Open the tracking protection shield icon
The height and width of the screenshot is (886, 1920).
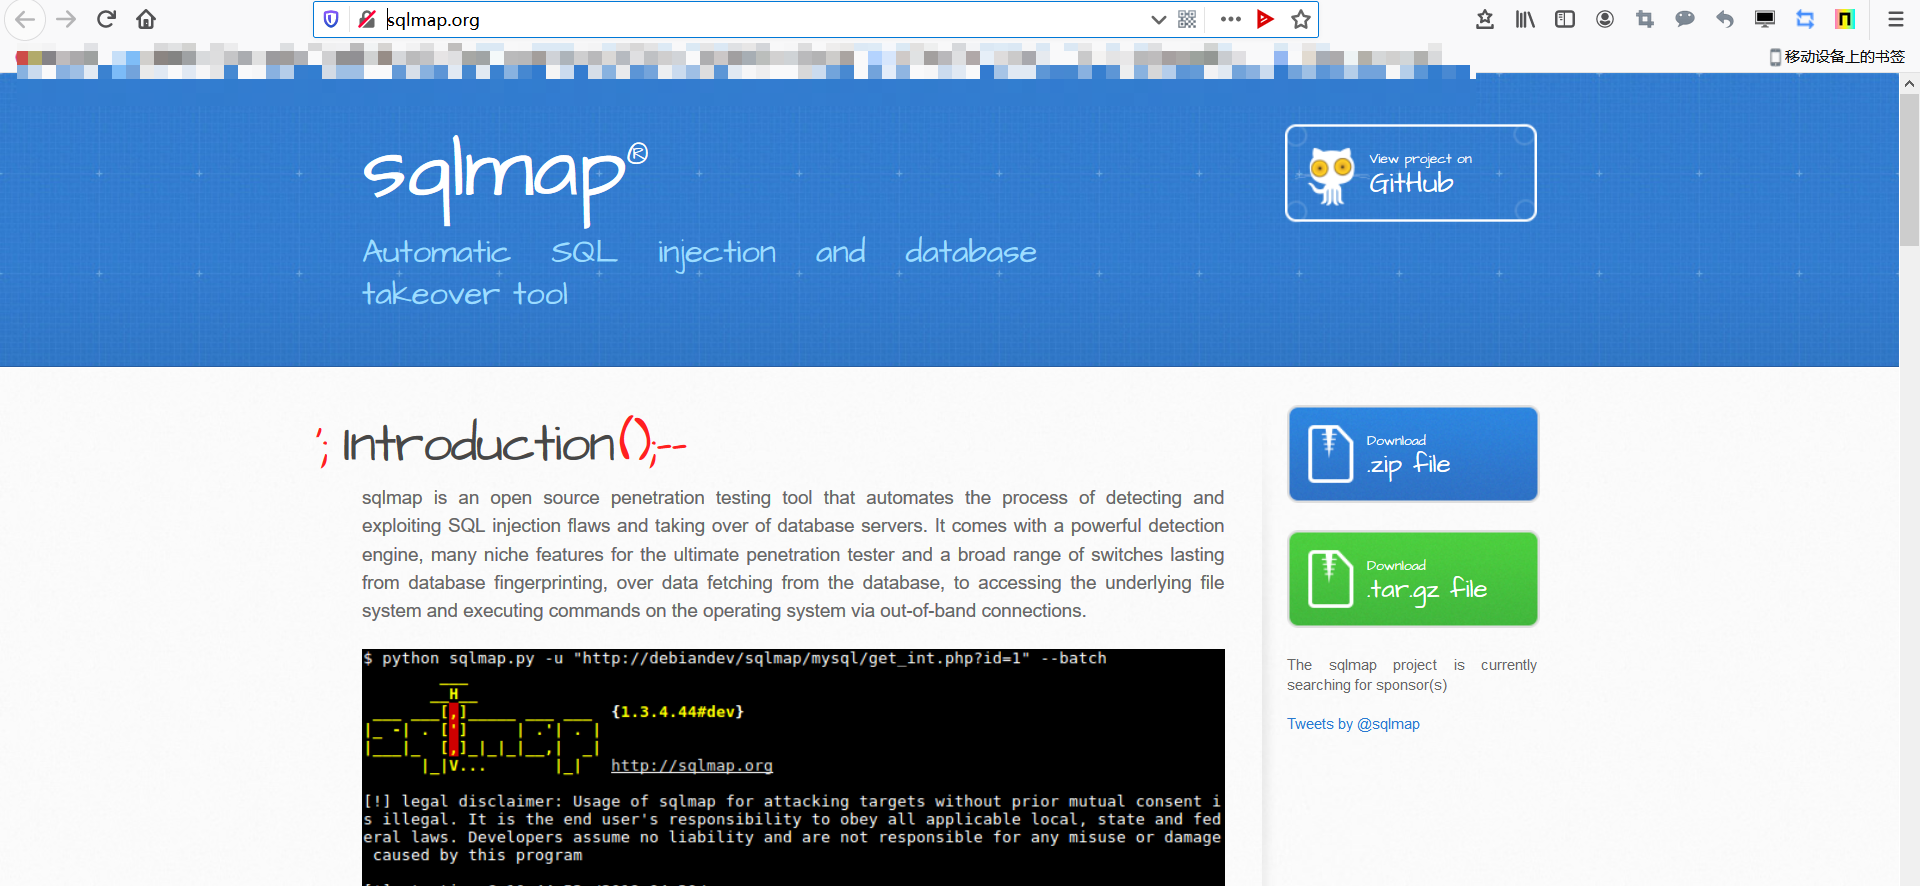pos(331,19)
